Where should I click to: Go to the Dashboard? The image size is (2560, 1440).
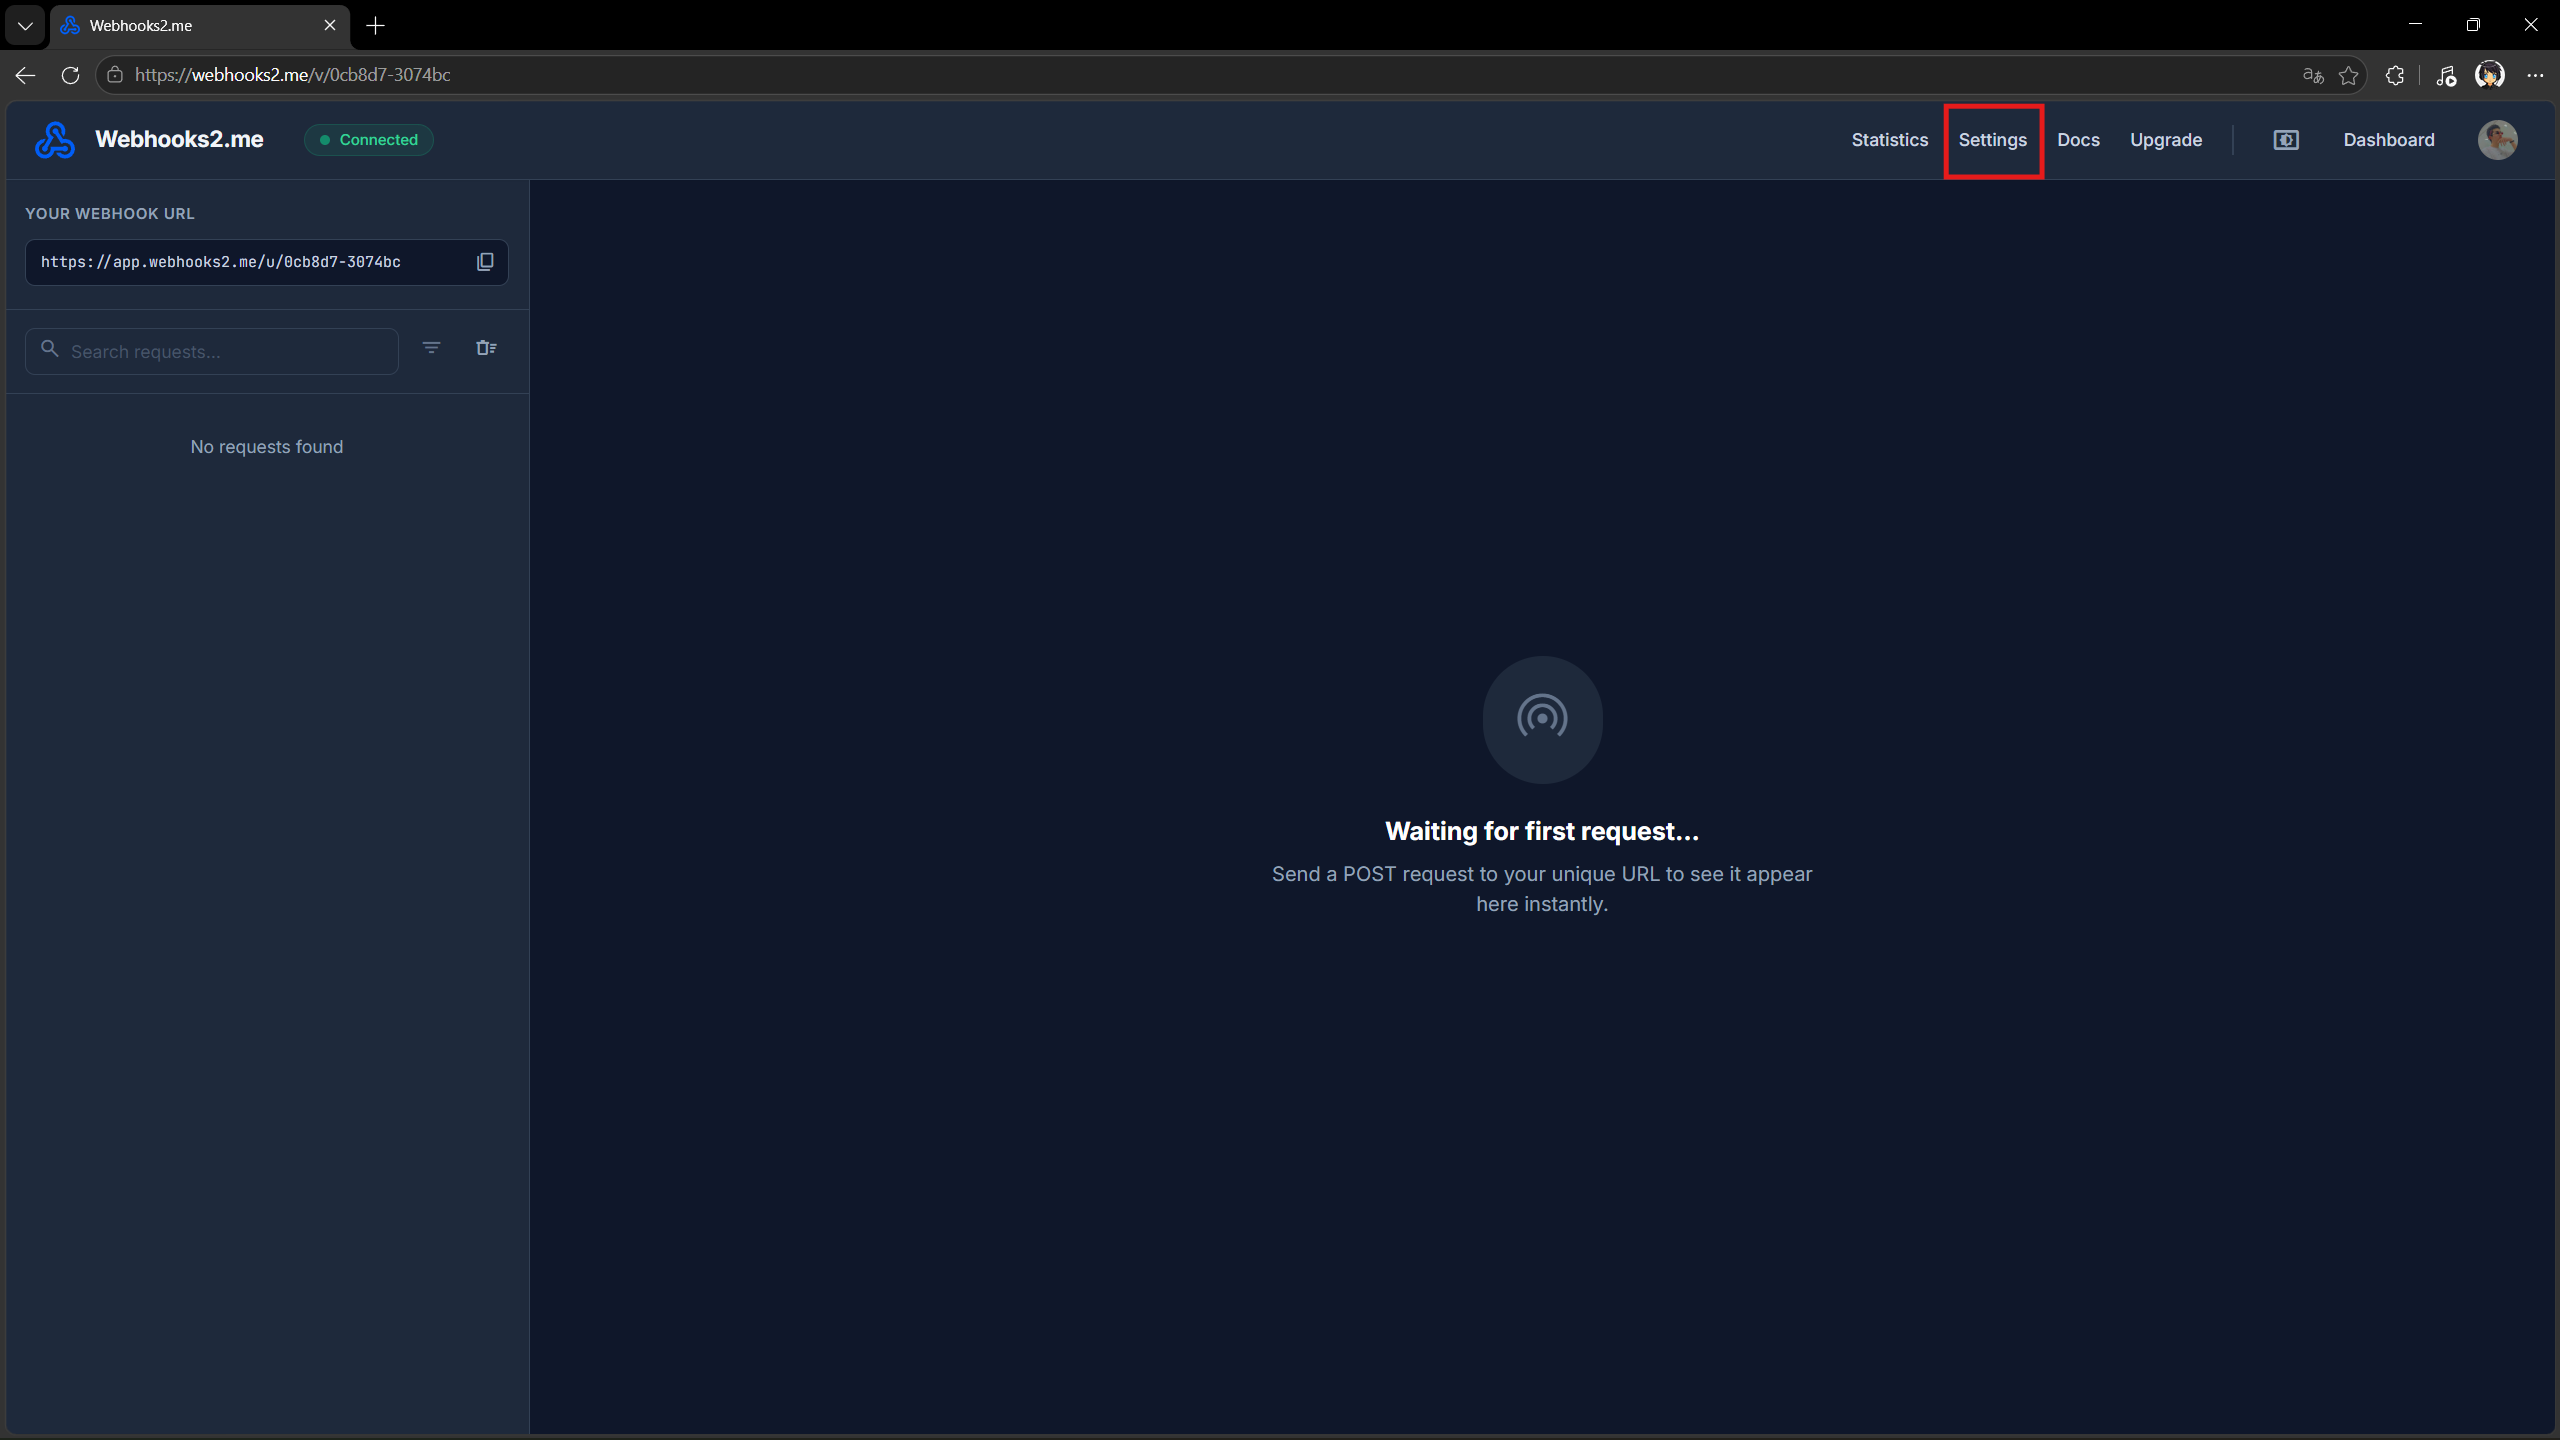point(2388,140)
